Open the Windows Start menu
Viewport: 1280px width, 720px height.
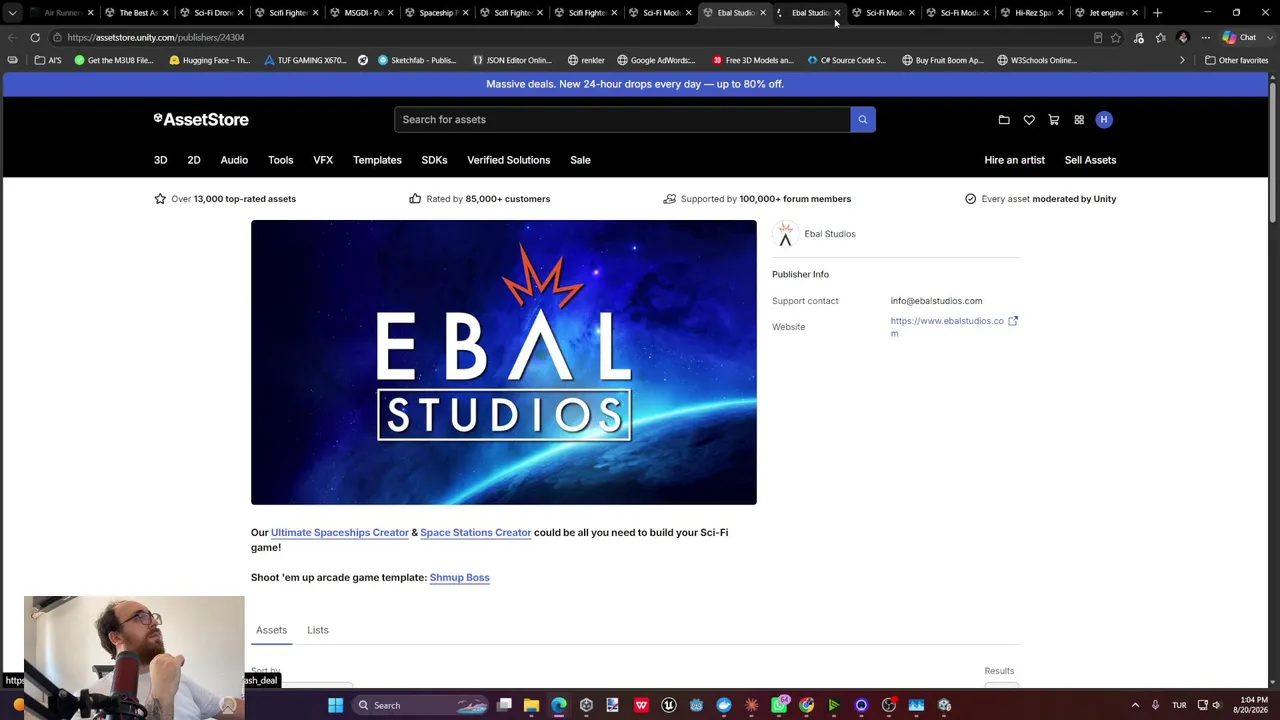click(336, 705)
